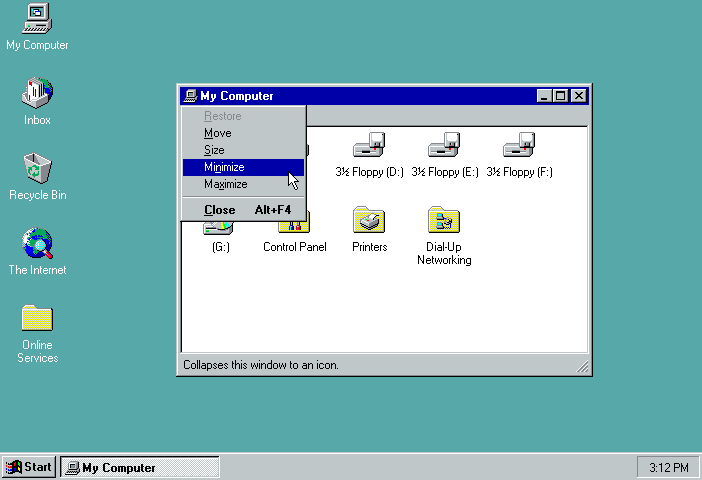Viewport: 702px width, 480px height.
Task: Click the taskbar clock showing 3:12 PM
Action: click(x=667, y=467)
